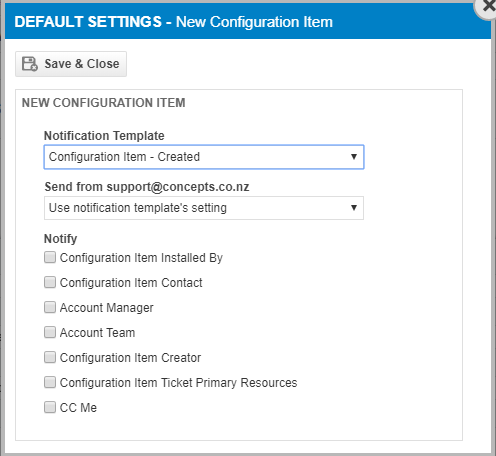Viewport: 496px width, 456px height.
Task: Click the Notification Template field label
Action: pos(104,136)
